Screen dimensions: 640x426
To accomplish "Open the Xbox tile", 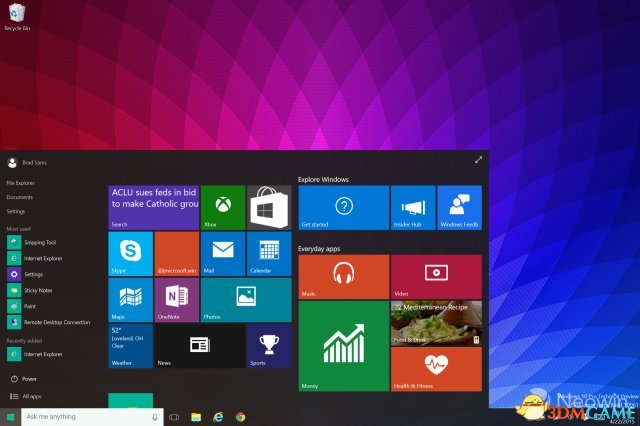I will [x=223, y=208].
